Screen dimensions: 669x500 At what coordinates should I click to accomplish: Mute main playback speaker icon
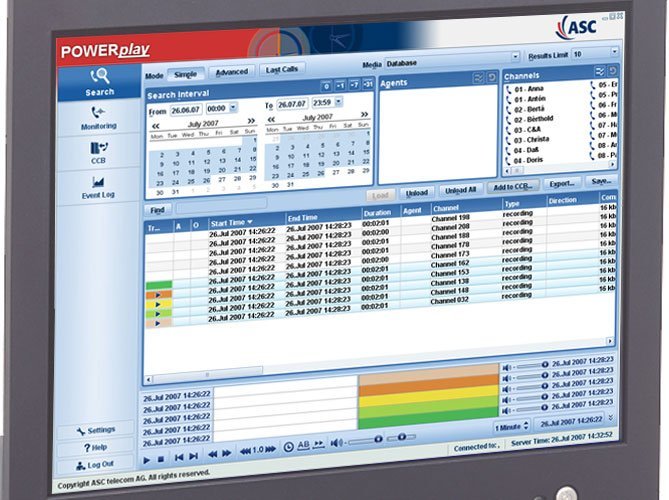336,443
